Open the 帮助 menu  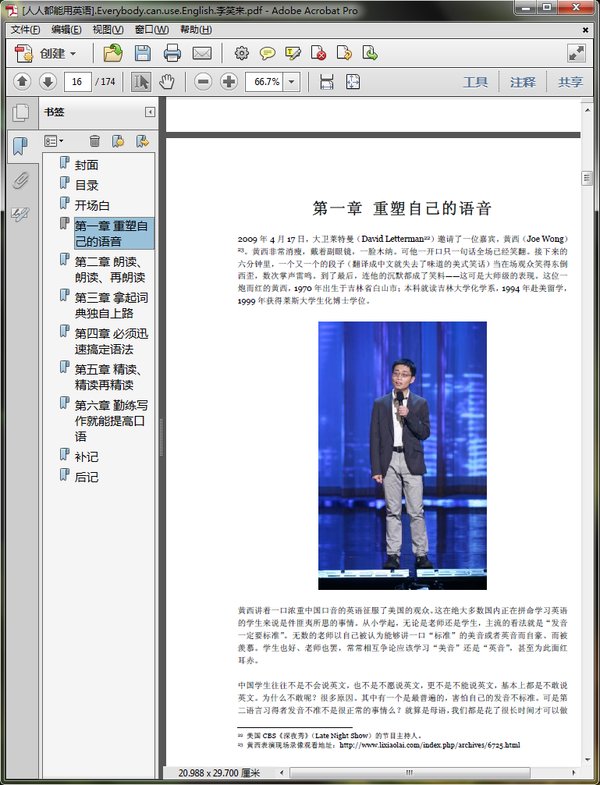195,30
